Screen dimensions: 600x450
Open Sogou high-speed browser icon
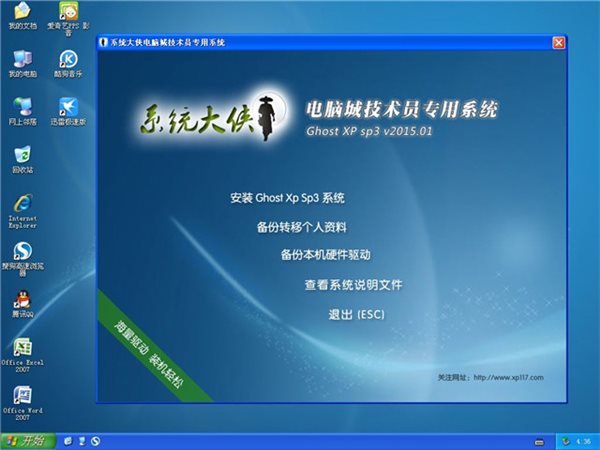[x=23, y=259]
